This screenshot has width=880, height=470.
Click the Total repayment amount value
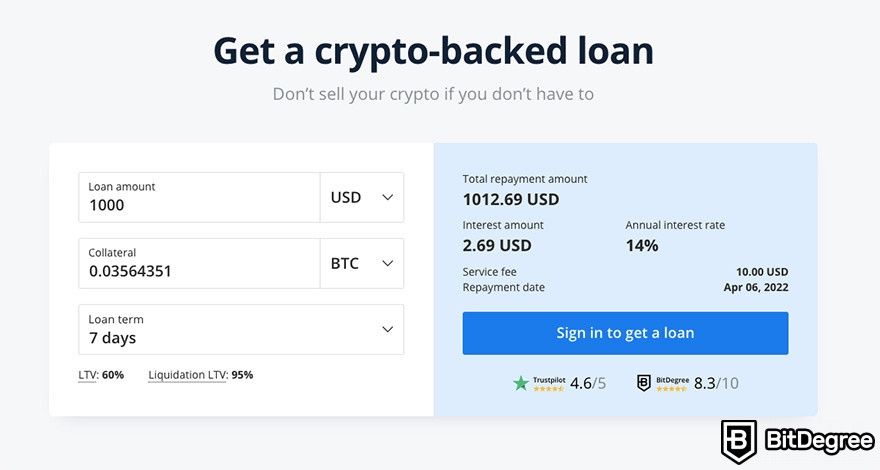click(x=511, y=199)
